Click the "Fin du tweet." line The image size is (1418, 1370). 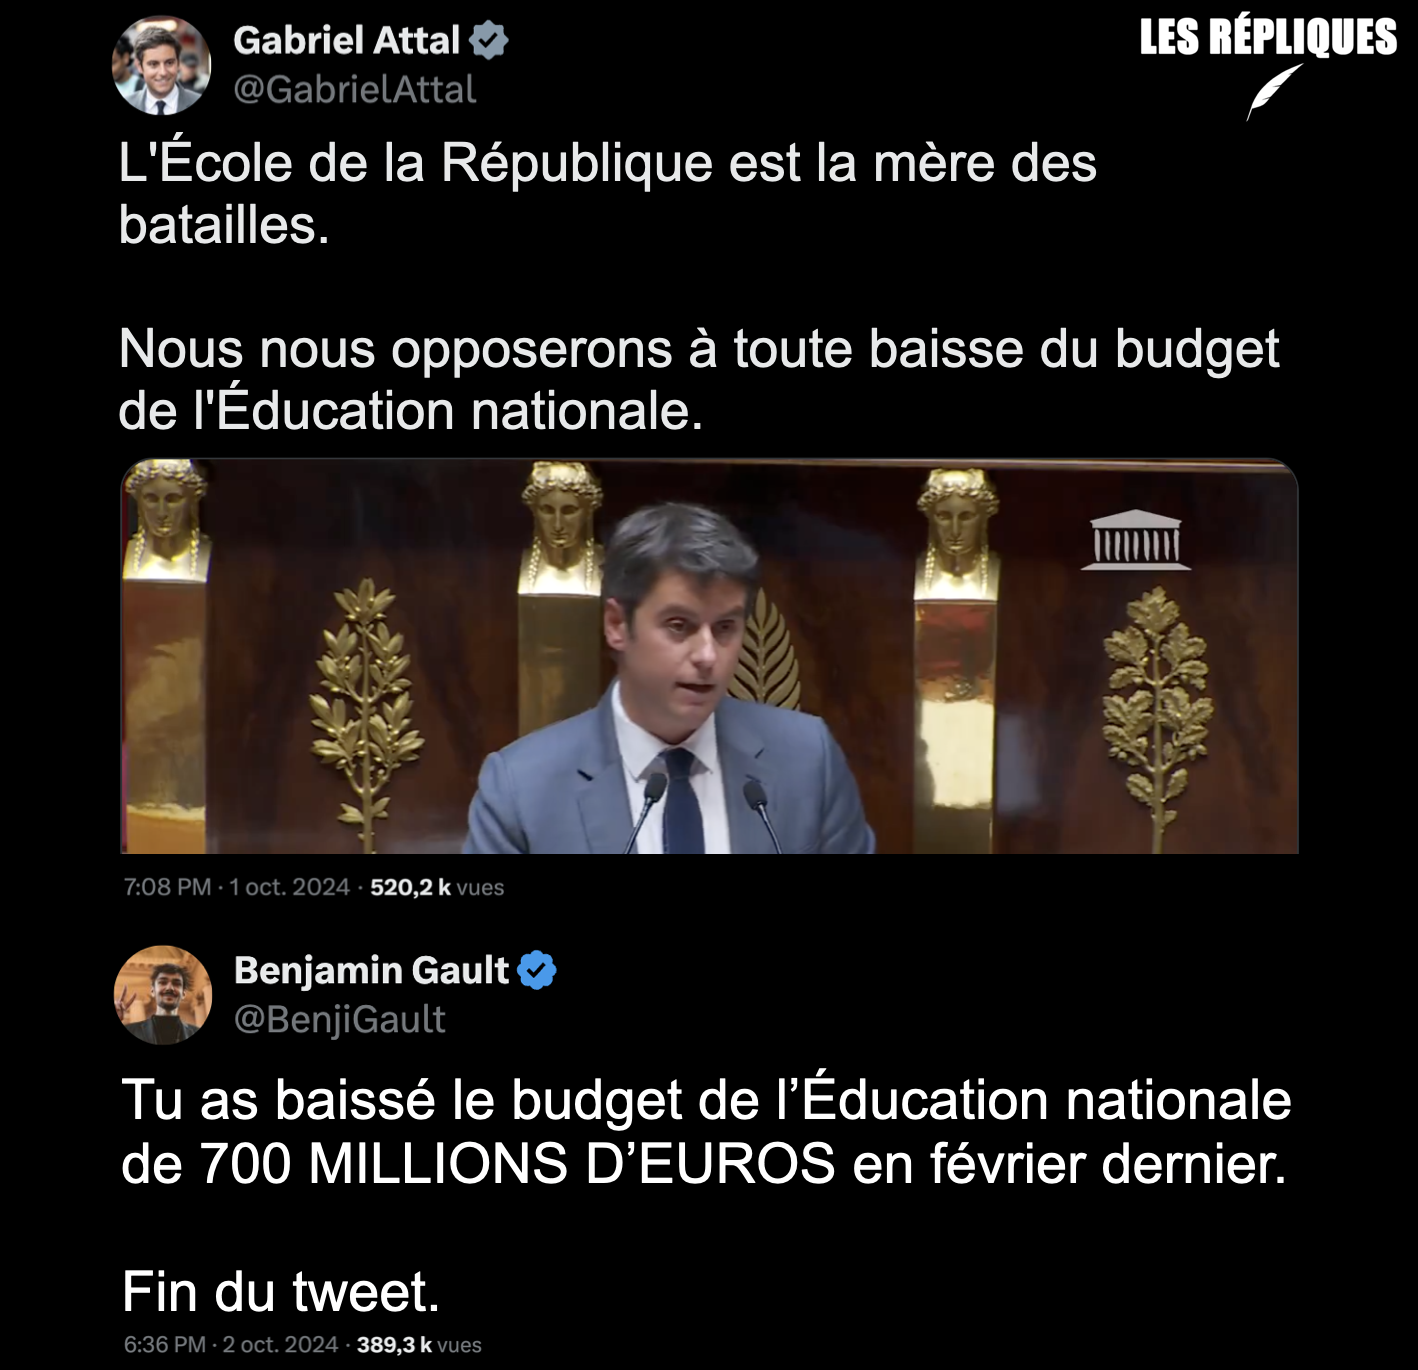281,1291
